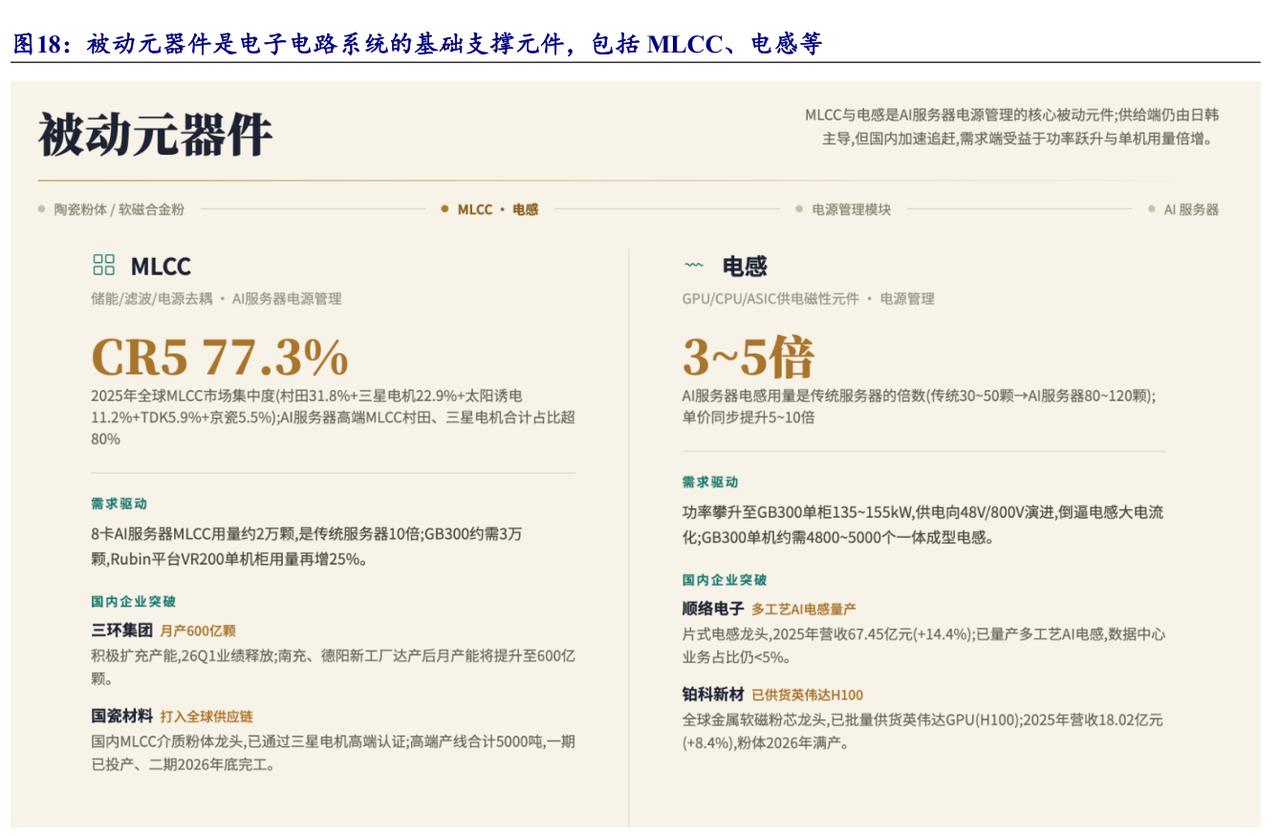Image resolution: width=1280 pixels, height=836 pixels.
Task: Click the 国内MLCC介质粉体龙头 paragraph
Action: pyautogui.click(x=333, y=753)
